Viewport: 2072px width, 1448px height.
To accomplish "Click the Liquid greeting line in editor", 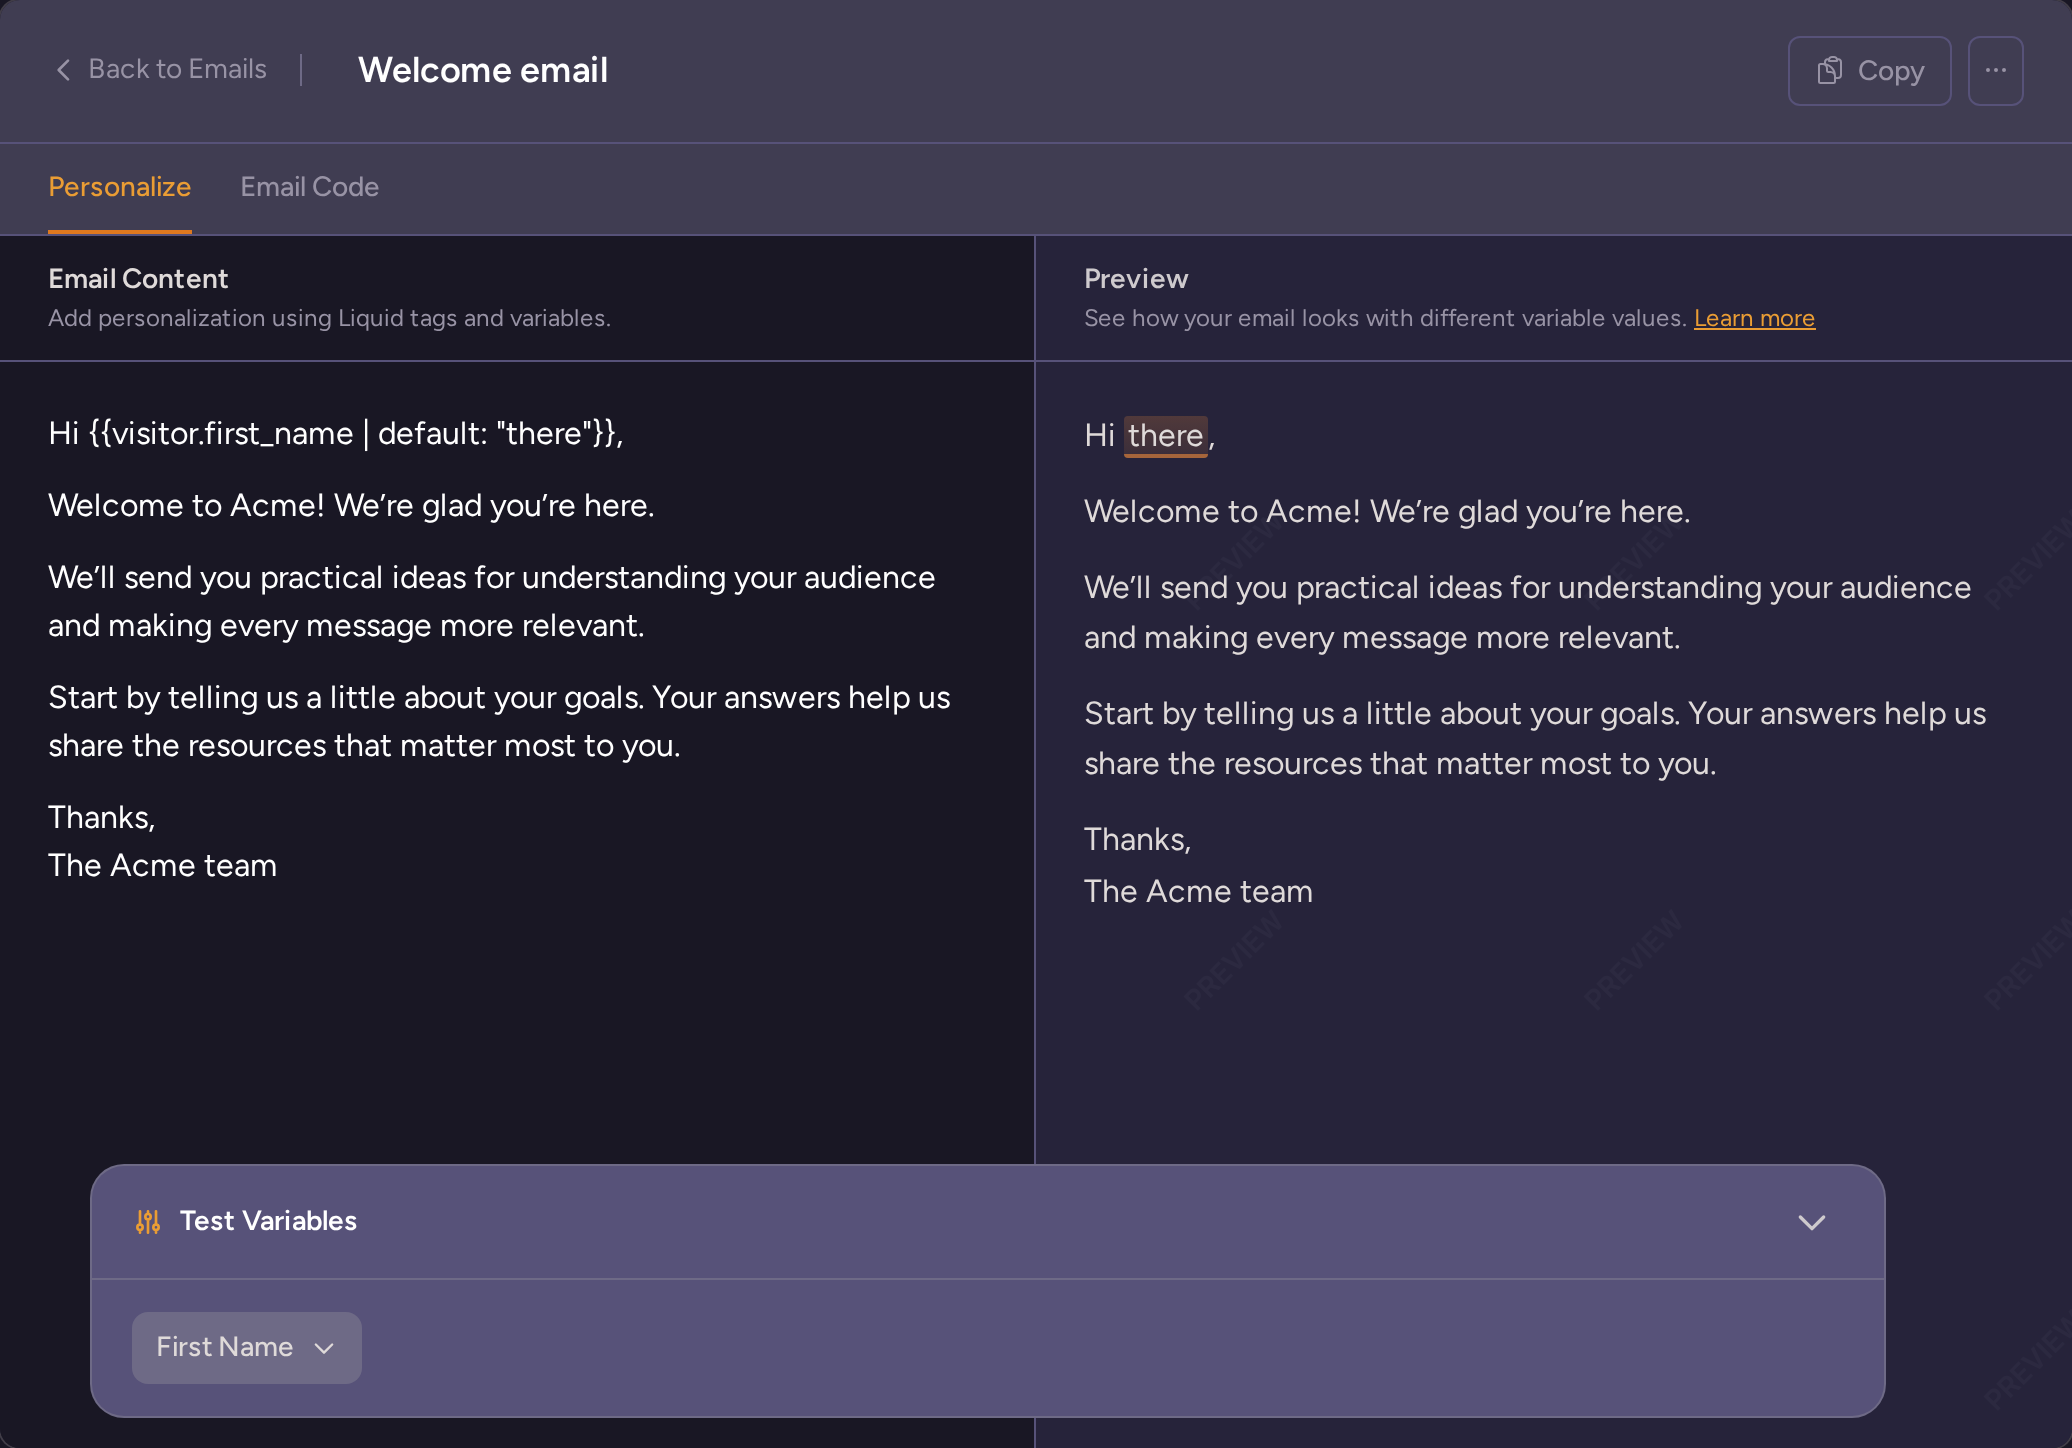I will (x=336, y=433).
